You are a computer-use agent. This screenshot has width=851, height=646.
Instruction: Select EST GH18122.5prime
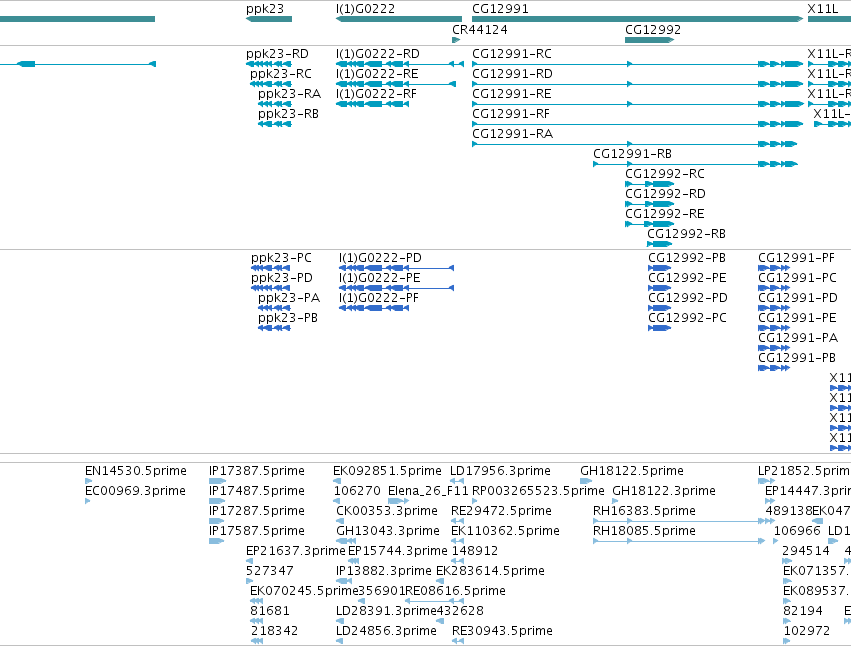click(x=586, y=481)
